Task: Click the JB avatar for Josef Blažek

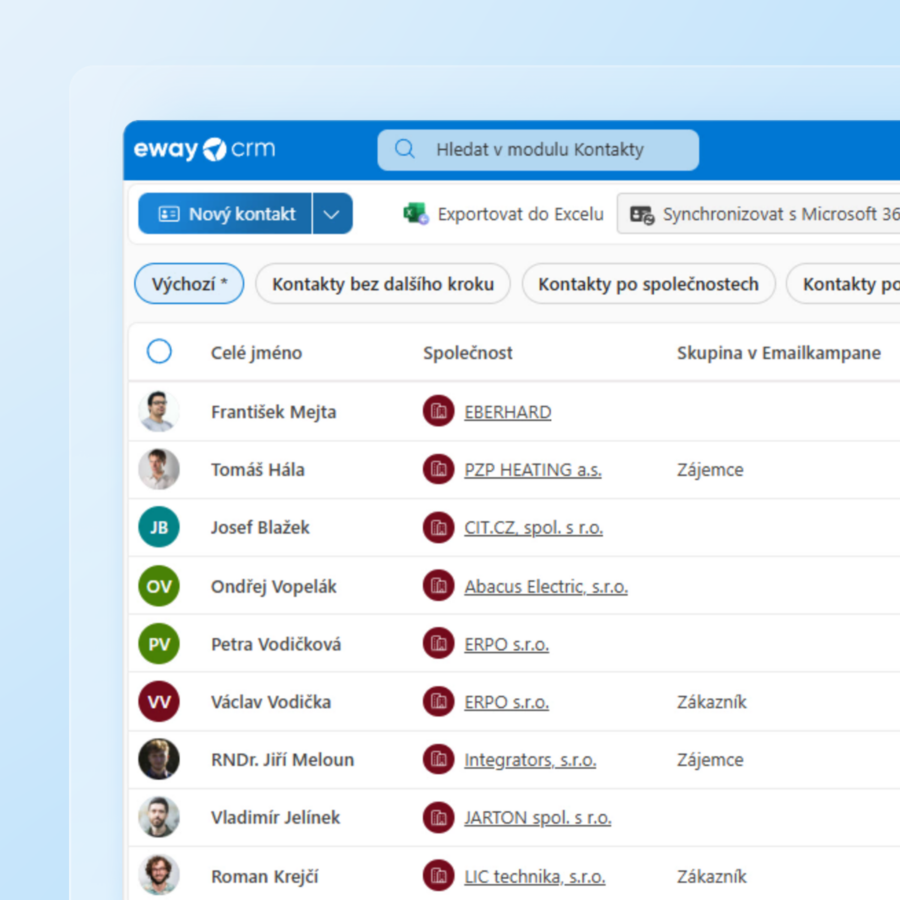Action: click(159, 528)
